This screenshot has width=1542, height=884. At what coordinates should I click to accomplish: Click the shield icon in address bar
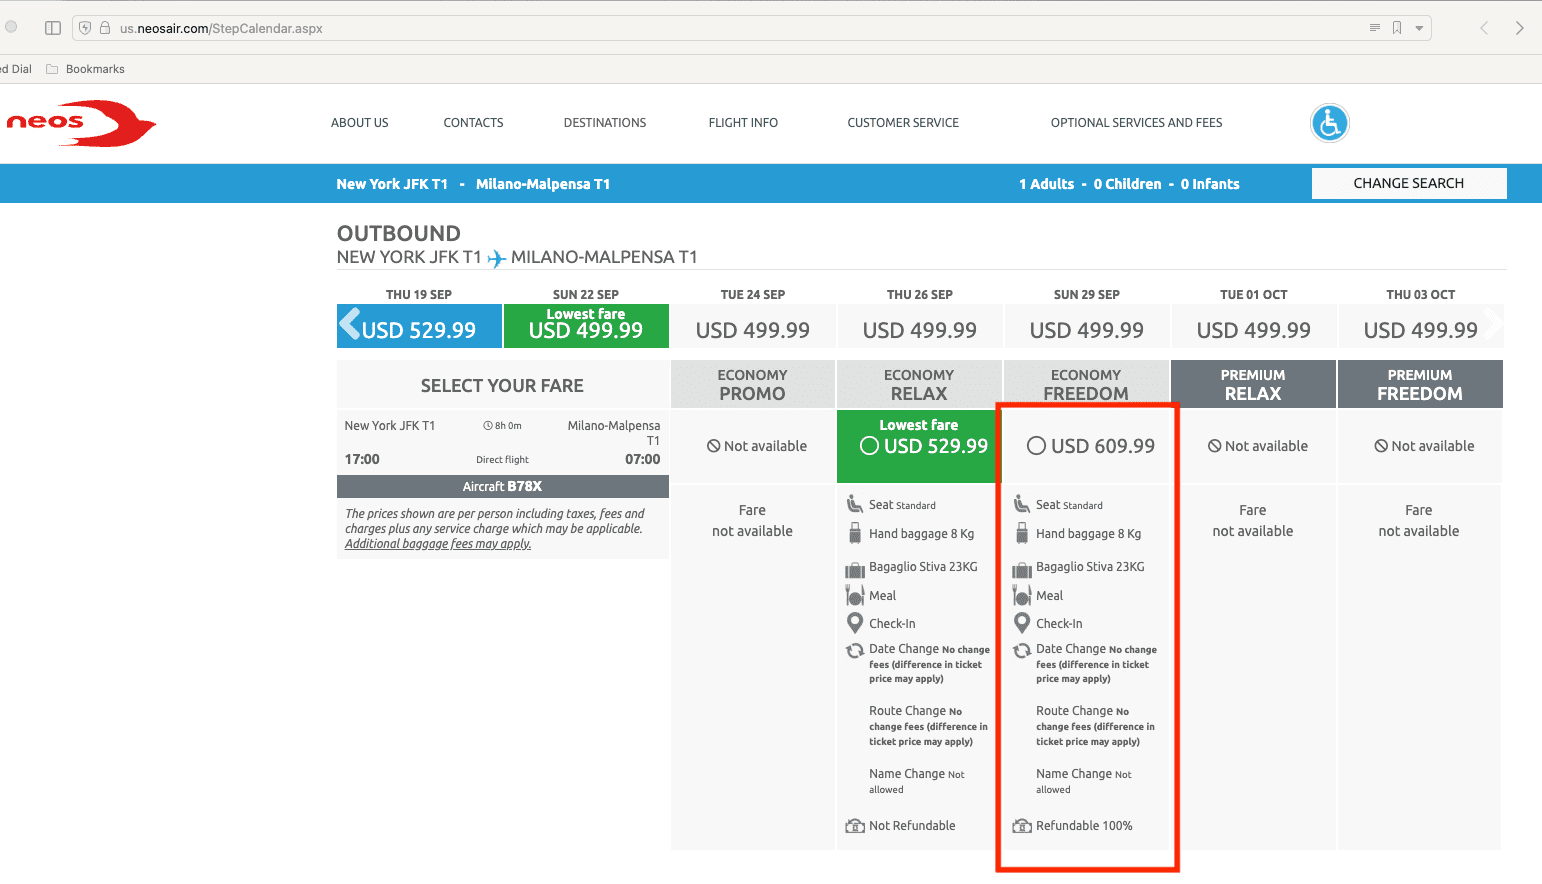click(86, 28)
